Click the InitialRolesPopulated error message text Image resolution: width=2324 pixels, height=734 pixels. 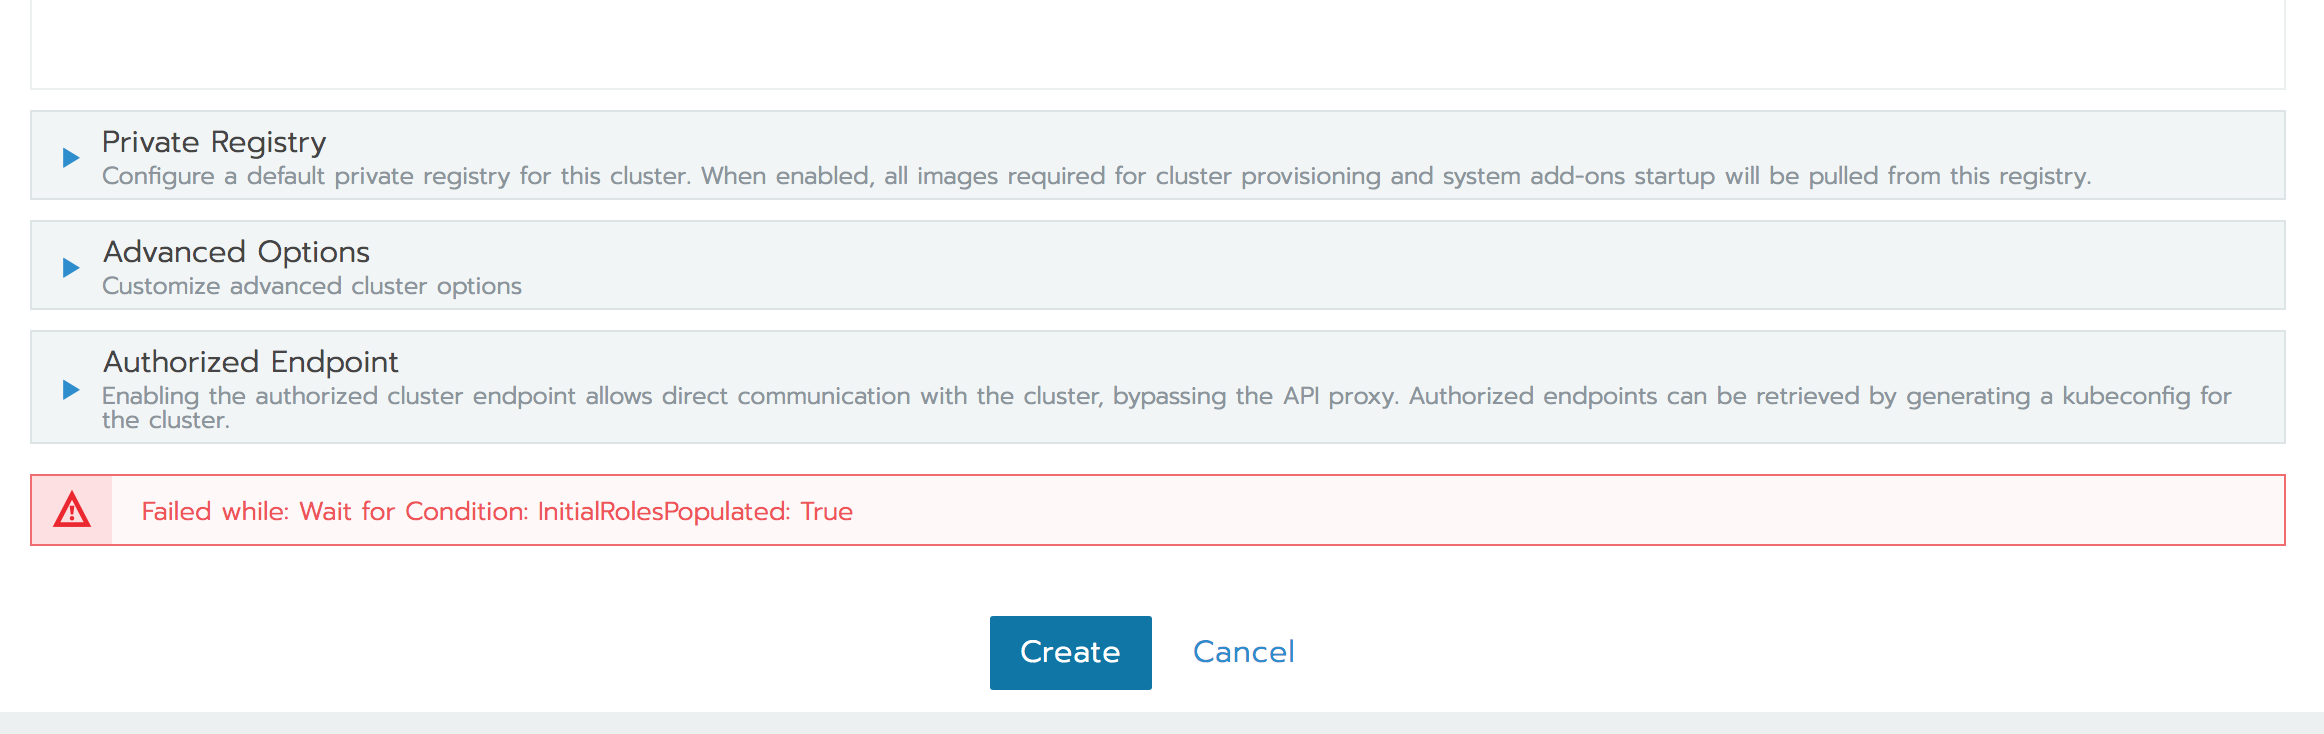coord(498,511)
